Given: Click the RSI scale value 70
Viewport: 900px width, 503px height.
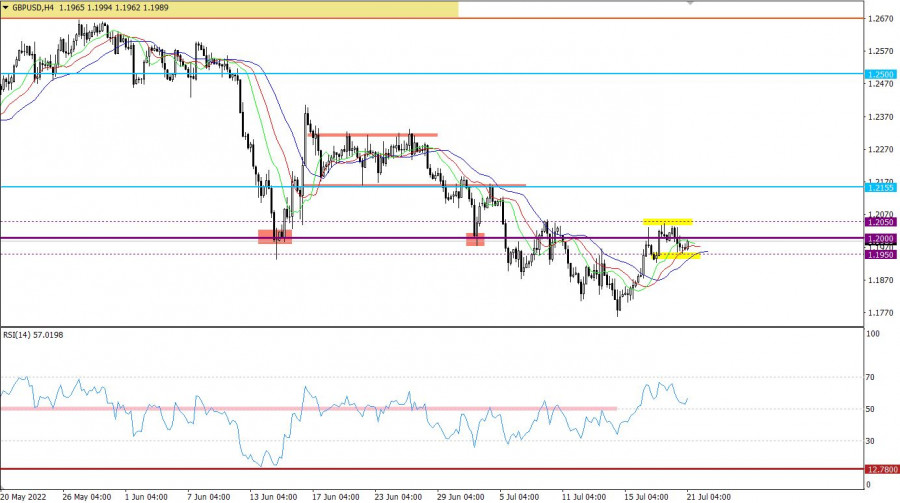Looking at the screenshot, I should click(870, 377).
